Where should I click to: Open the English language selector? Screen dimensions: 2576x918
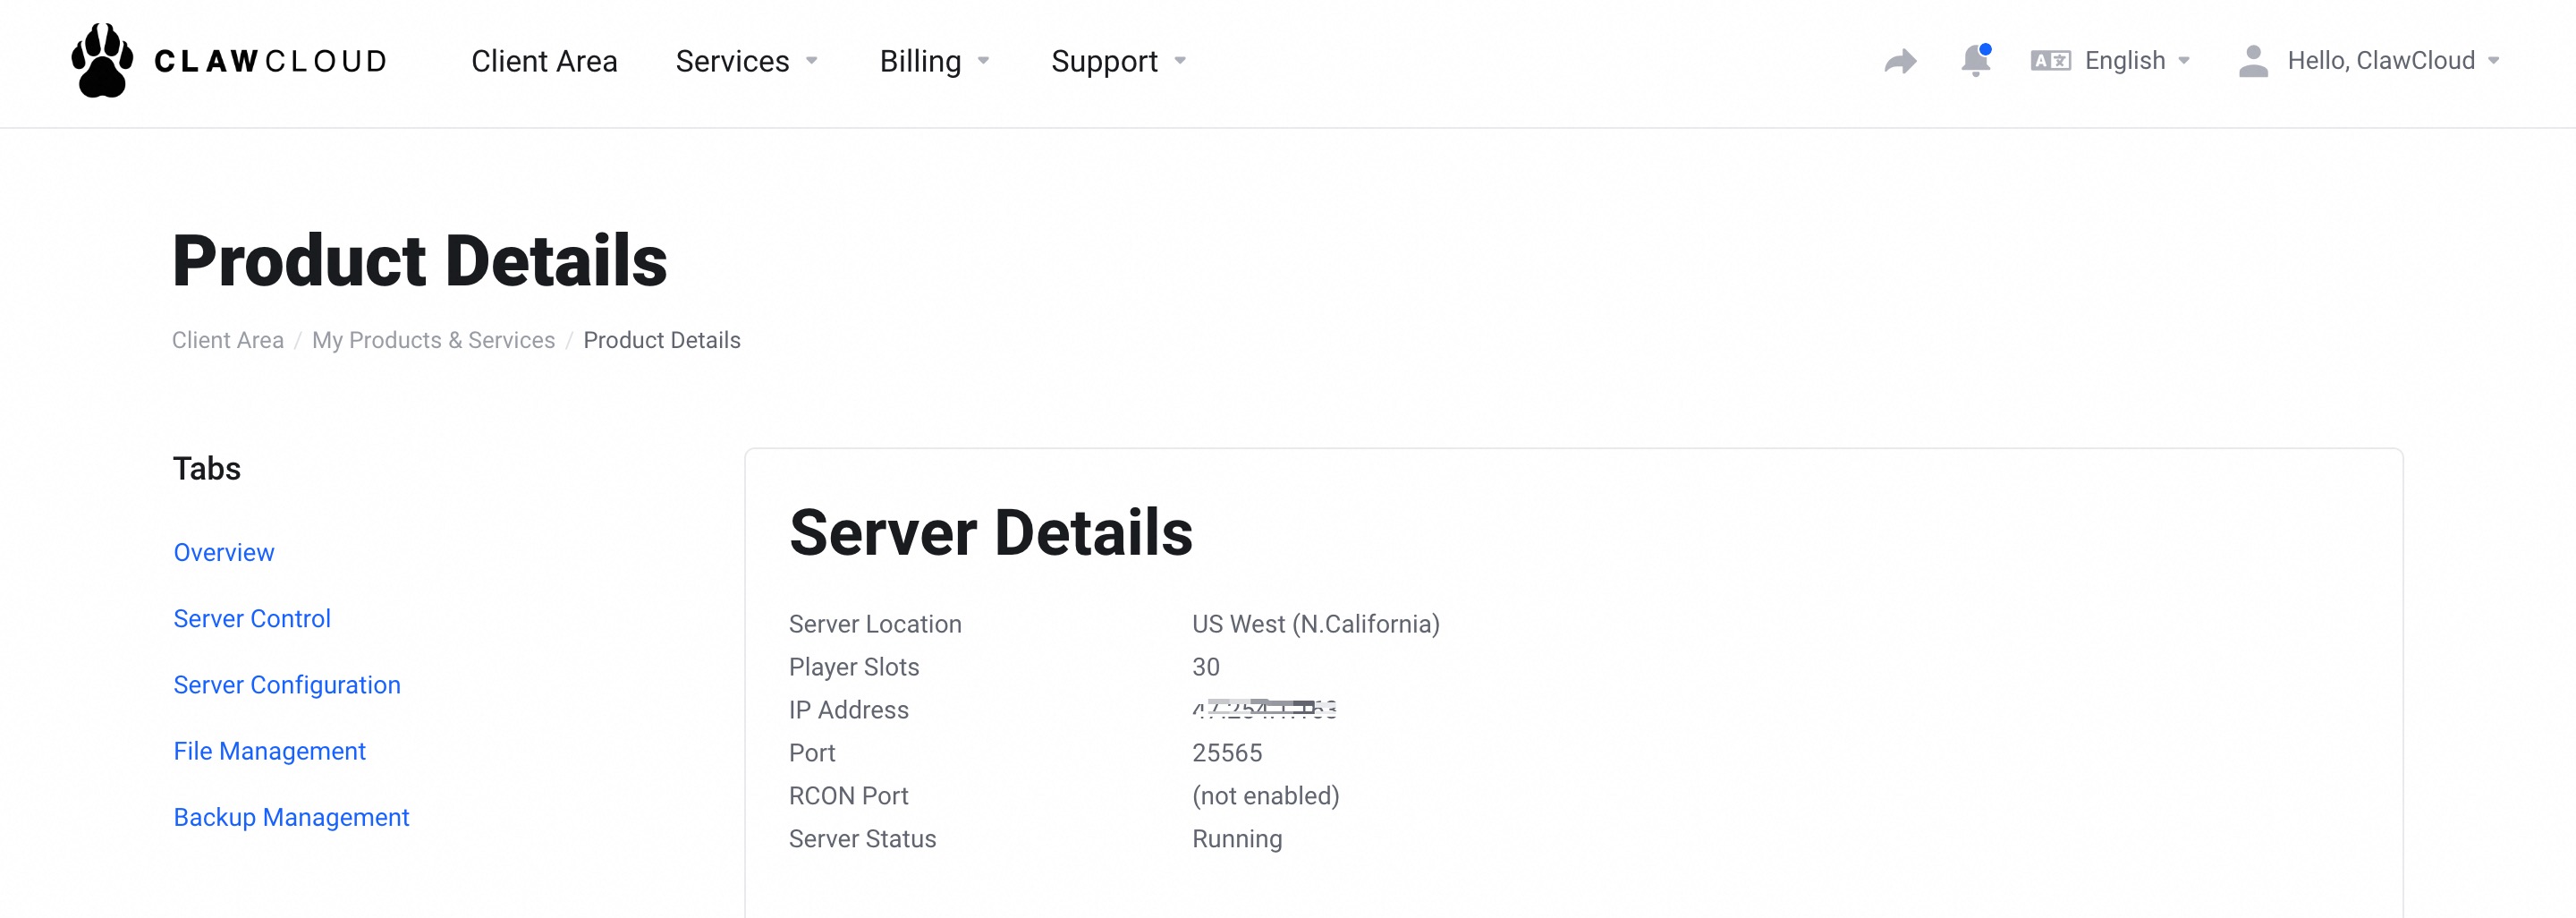(2136, 61)
